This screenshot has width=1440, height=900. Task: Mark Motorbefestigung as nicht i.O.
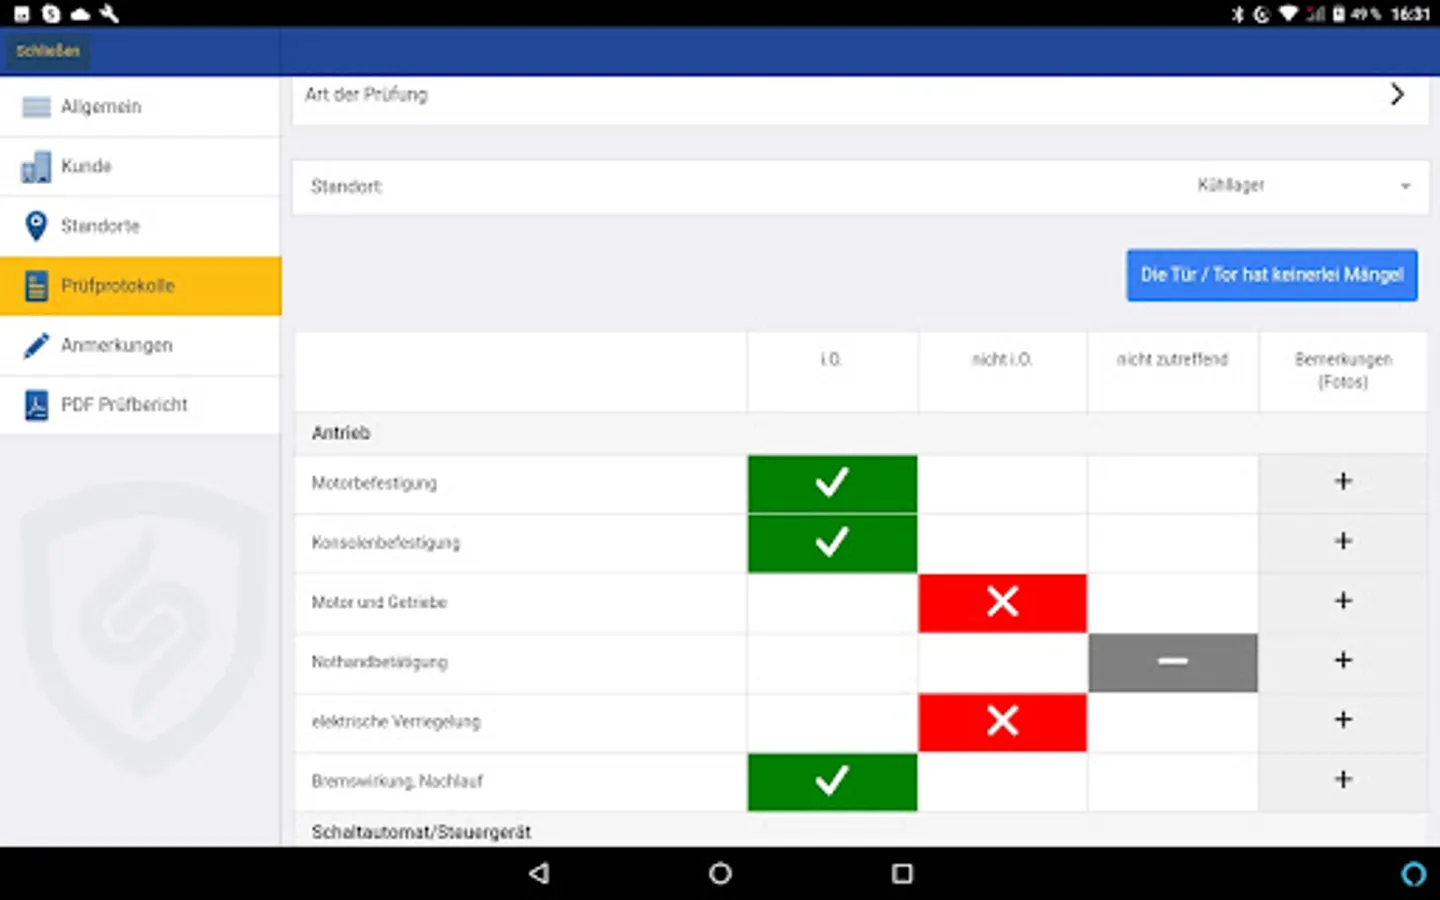[x=1001, y=483]
